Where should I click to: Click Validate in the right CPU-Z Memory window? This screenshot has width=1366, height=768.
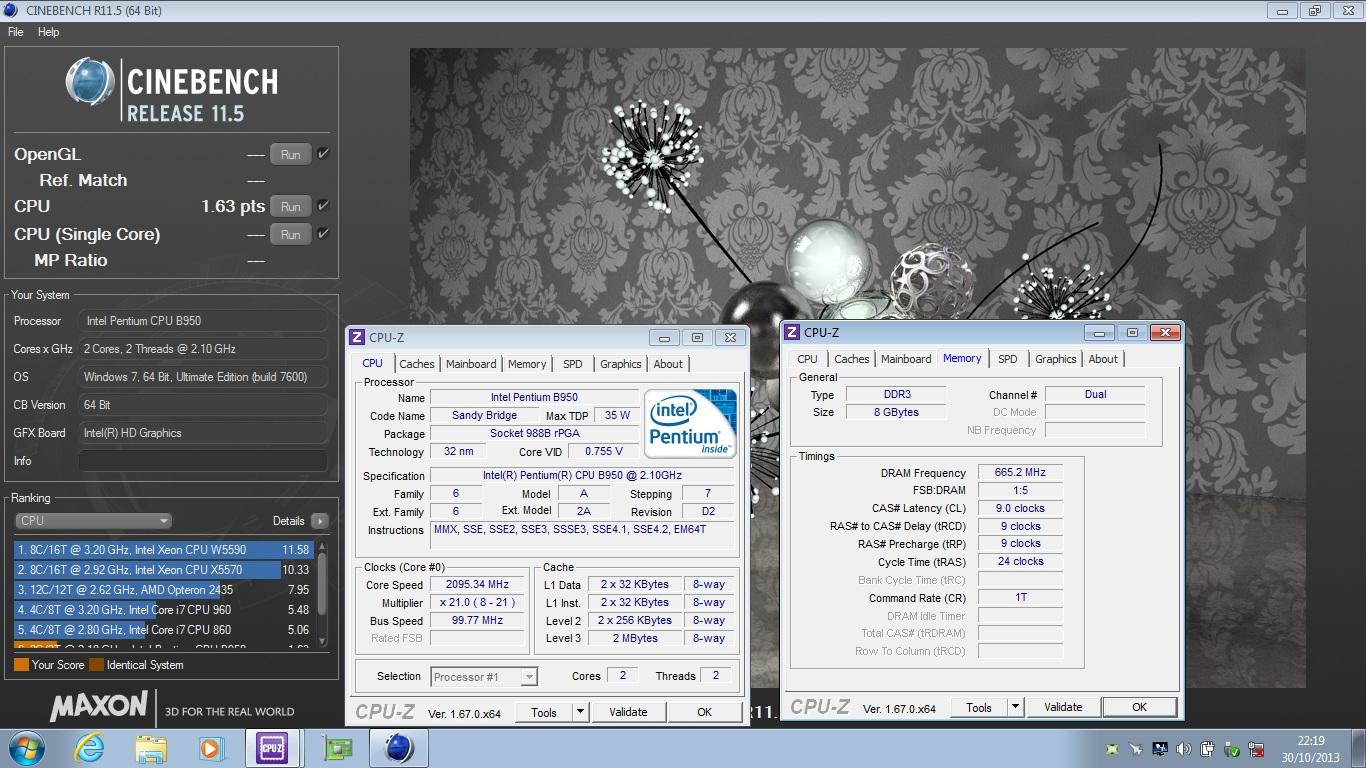click(1063, 707)
